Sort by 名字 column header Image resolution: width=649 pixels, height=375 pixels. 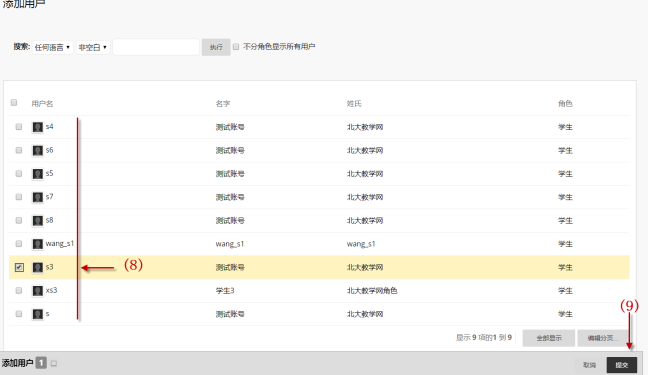tap(223, 103)
